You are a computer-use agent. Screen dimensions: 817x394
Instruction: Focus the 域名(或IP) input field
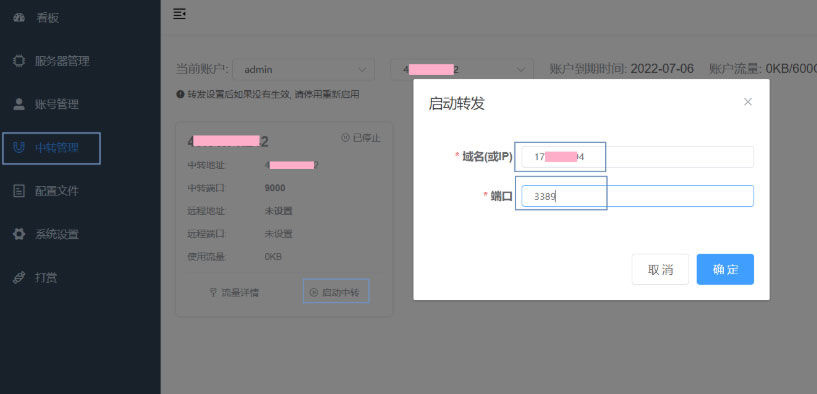pyautogui.click(x=638, y=157)
